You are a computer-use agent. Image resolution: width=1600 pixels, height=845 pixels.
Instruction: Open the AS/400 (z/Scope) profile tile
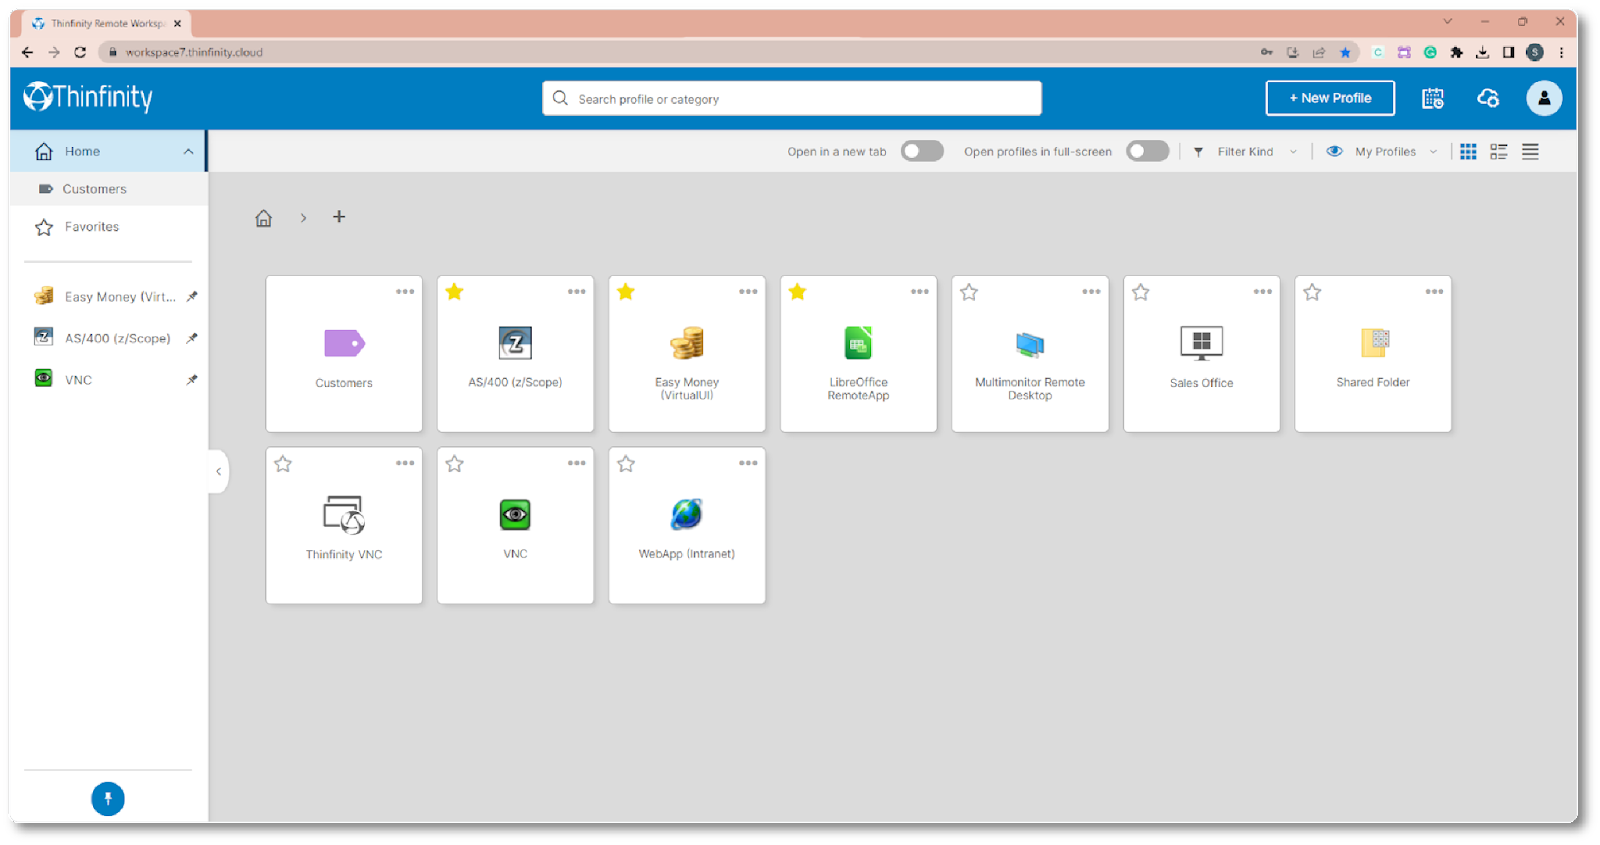tap(515, 353)
